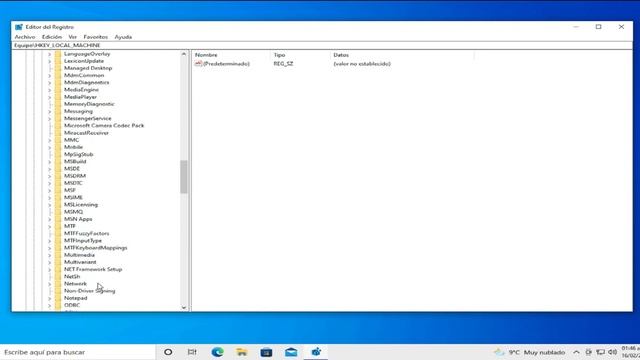
Task: Expand the MediaEngine key
Action: [49, 90]
